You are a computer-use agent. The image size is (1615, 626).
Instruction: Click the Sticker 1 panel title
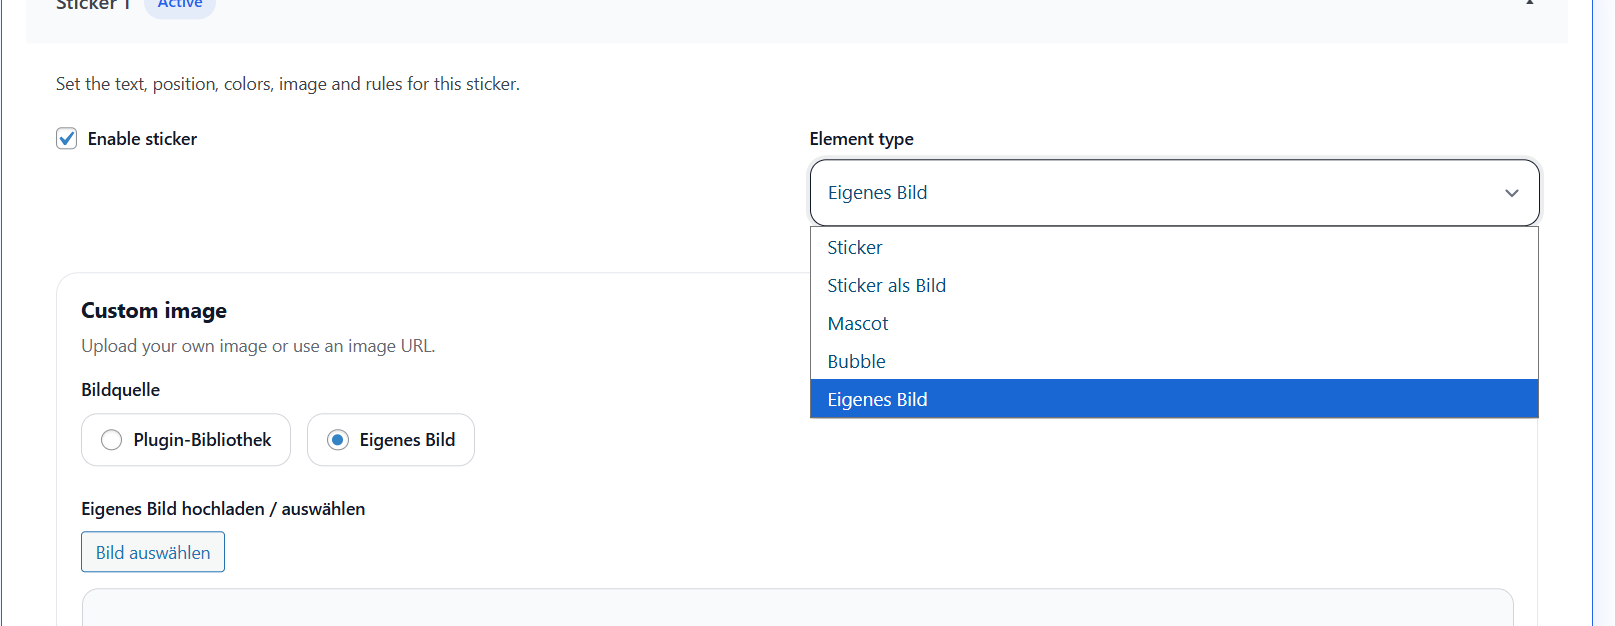click(x=93, y=5)
